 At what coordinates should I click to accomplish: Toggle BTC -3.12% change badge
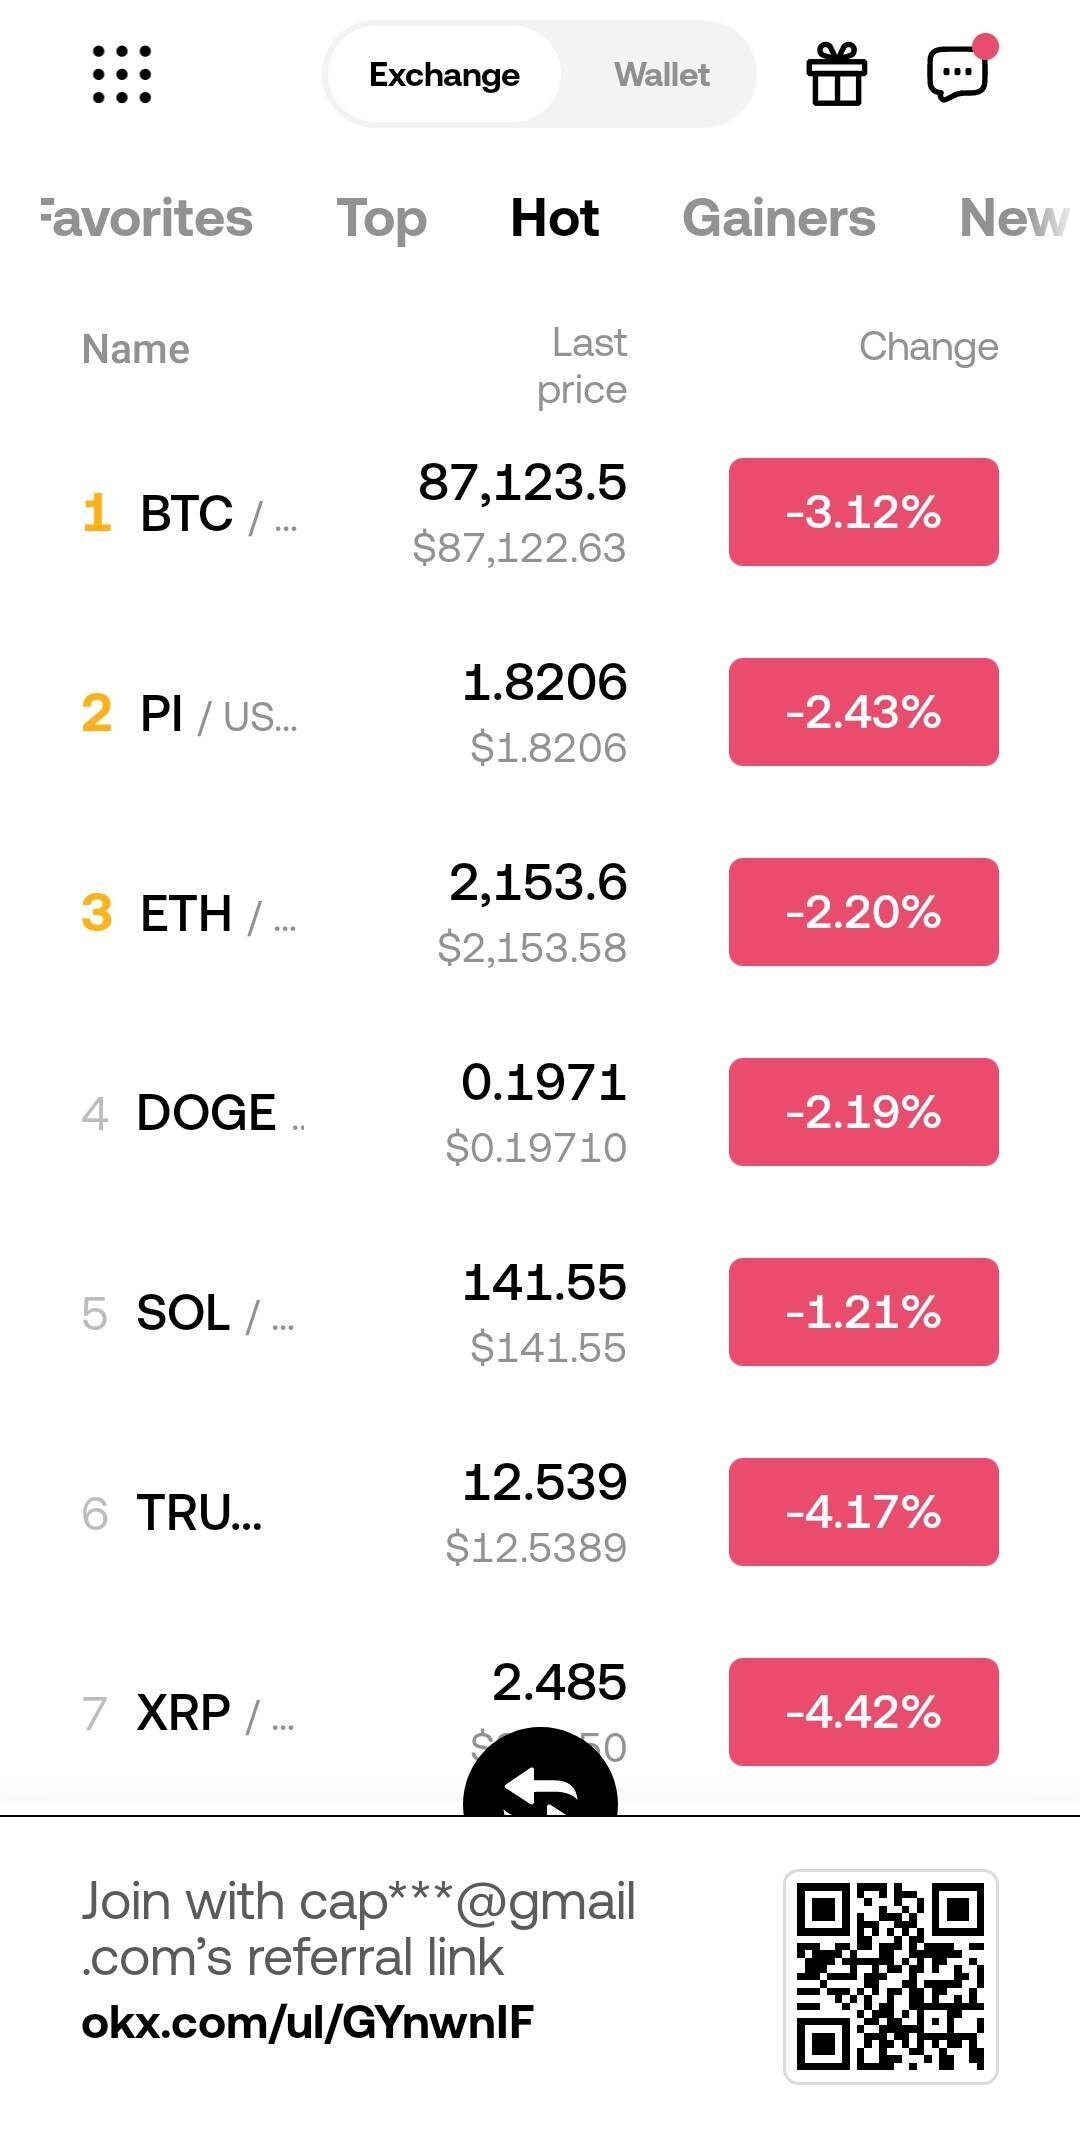863,512
